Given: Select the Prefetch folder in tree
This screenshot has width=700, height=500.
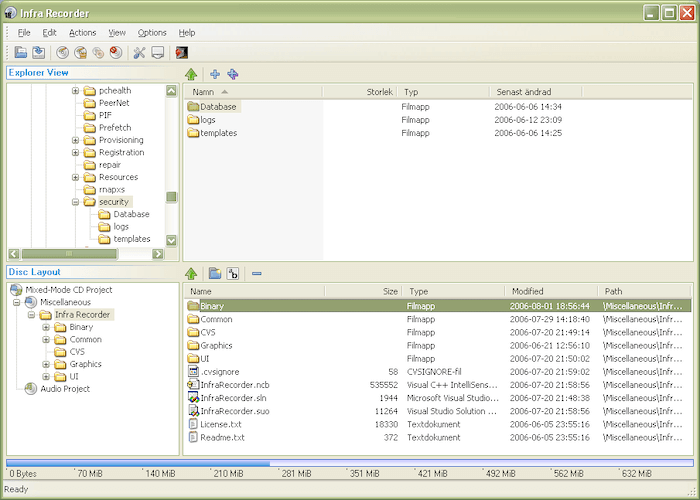Looking at the screenshot, I should click(x=115, y=128).
